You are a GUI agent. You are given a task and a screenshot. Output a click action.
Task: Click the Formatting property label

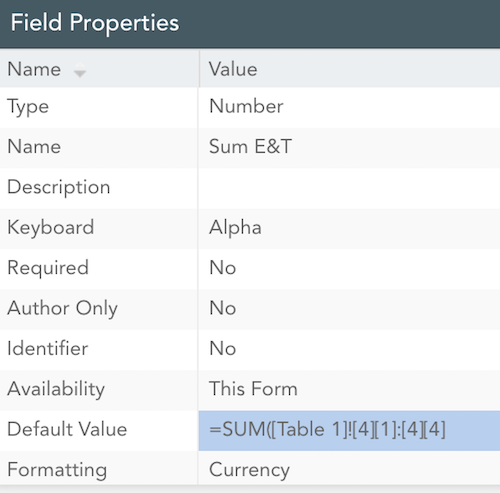[x=57, y=470]
